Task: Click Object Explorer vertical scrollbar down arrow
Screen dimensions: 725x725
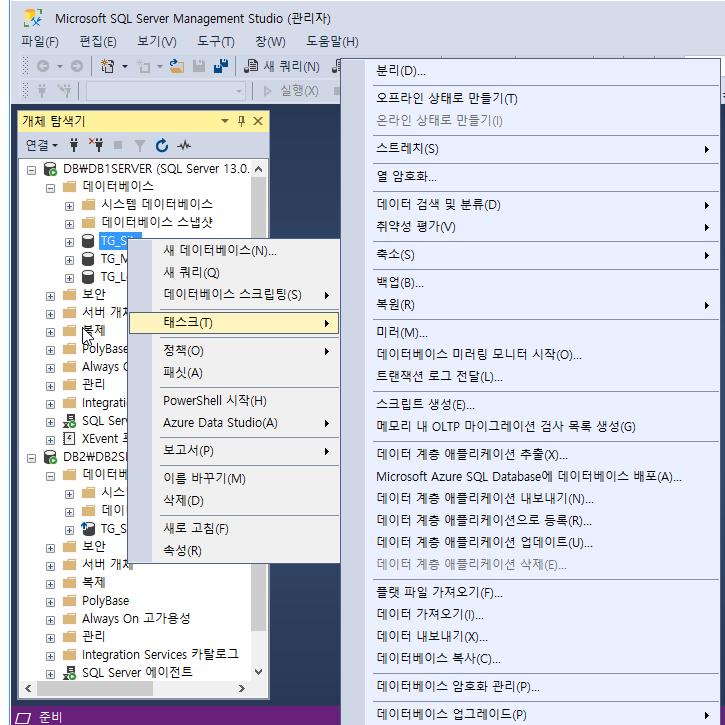Action: (259, 672)
